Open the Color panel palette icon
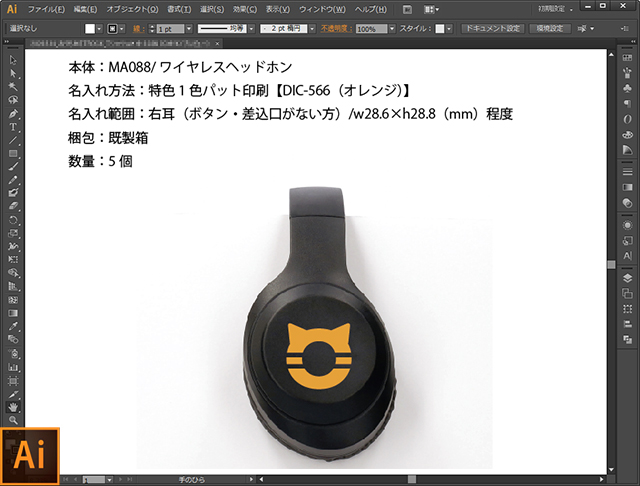The image size is (640, 486). pyautogui.click(x=627, y=135)
